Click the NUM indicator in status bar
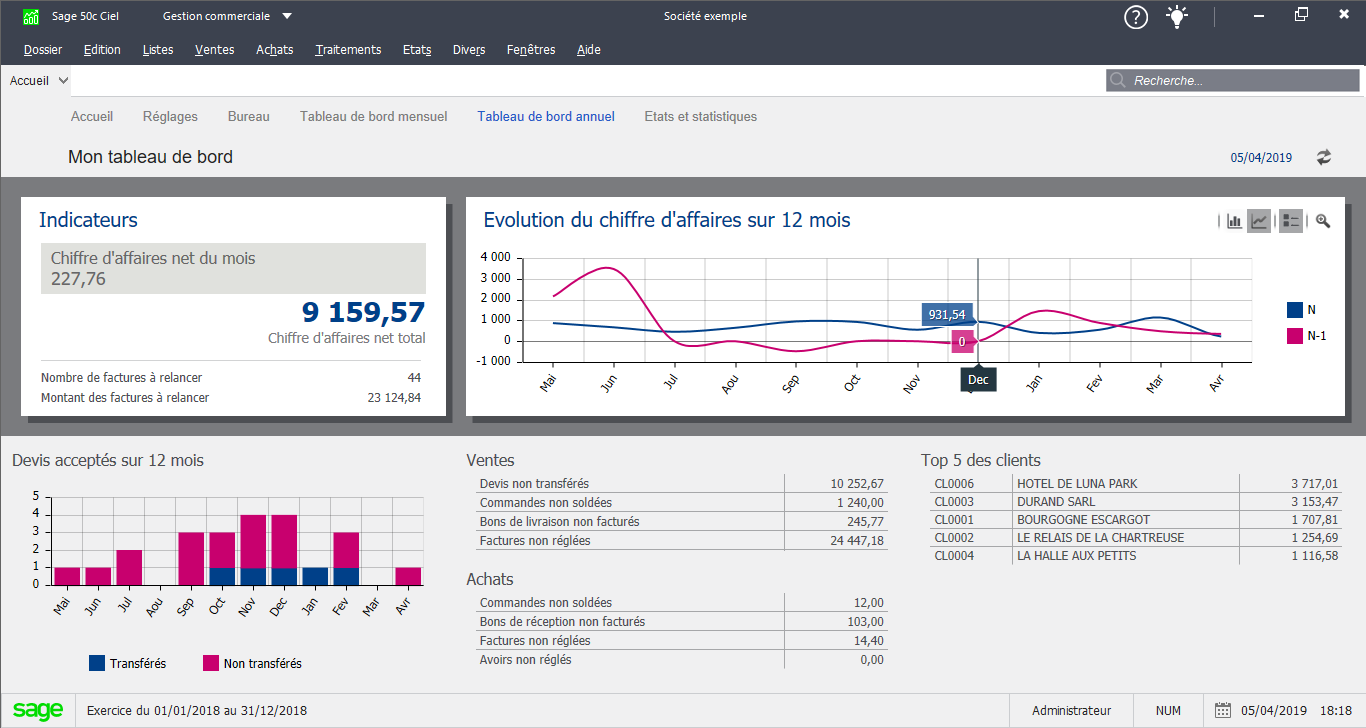The image size is (1366, 728). tap(1168, 711)
